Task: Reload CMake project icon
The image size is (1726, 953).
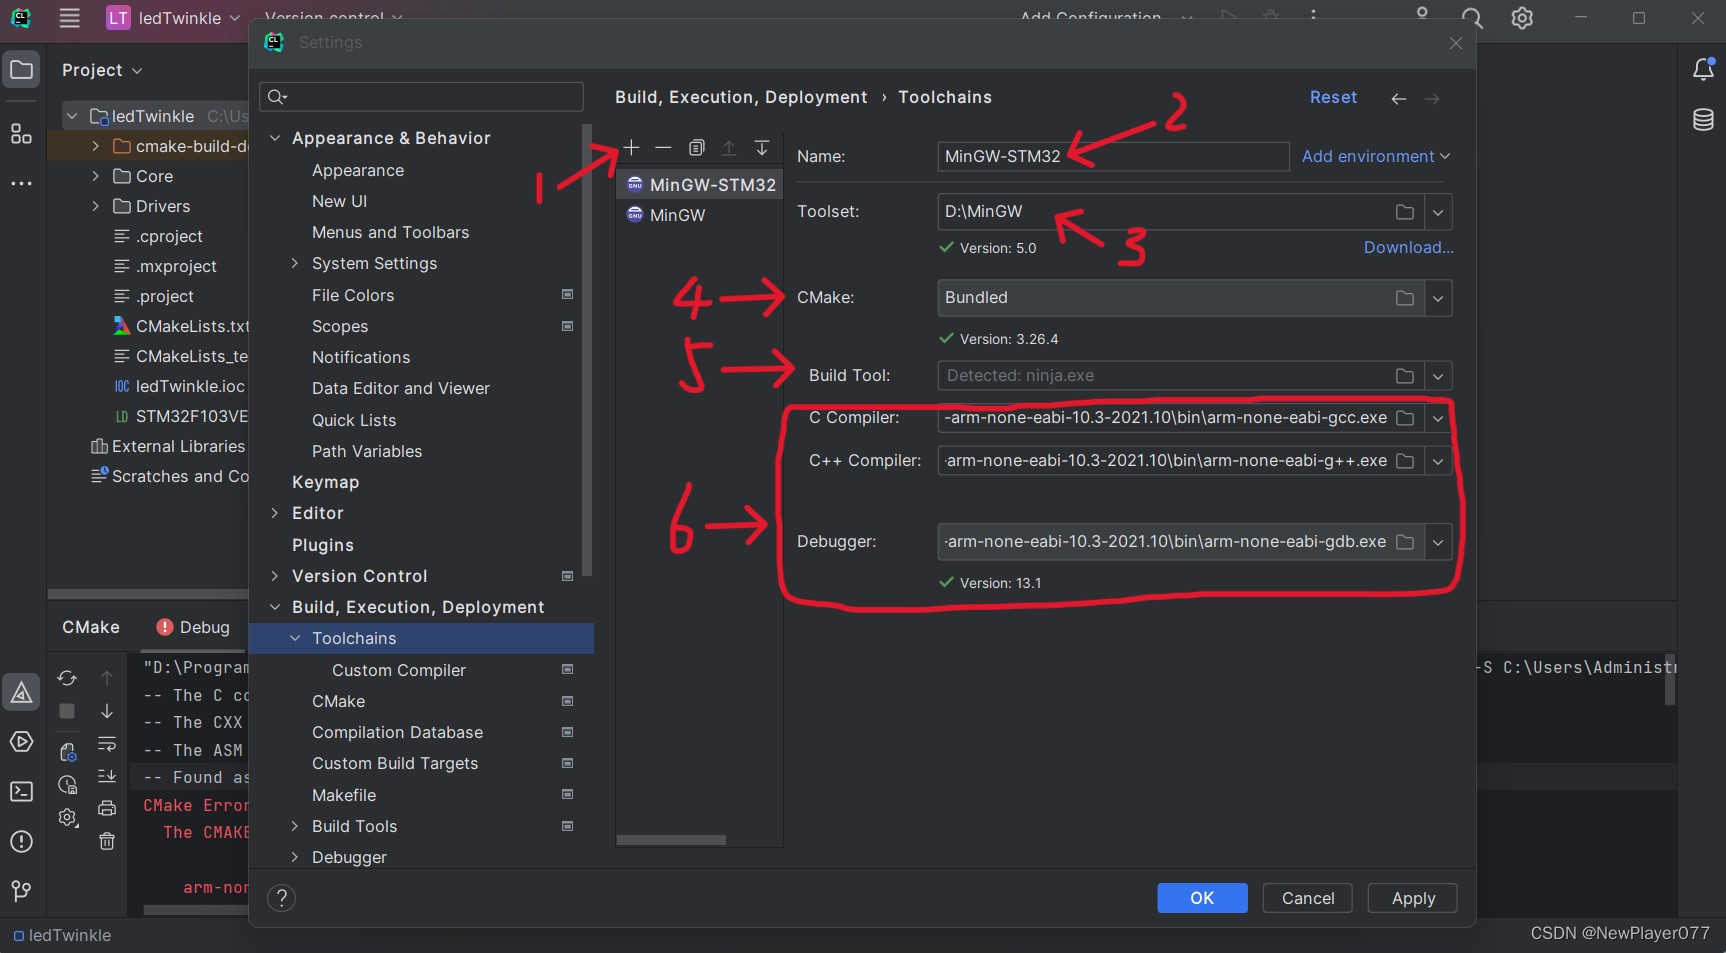Action: 67,678
